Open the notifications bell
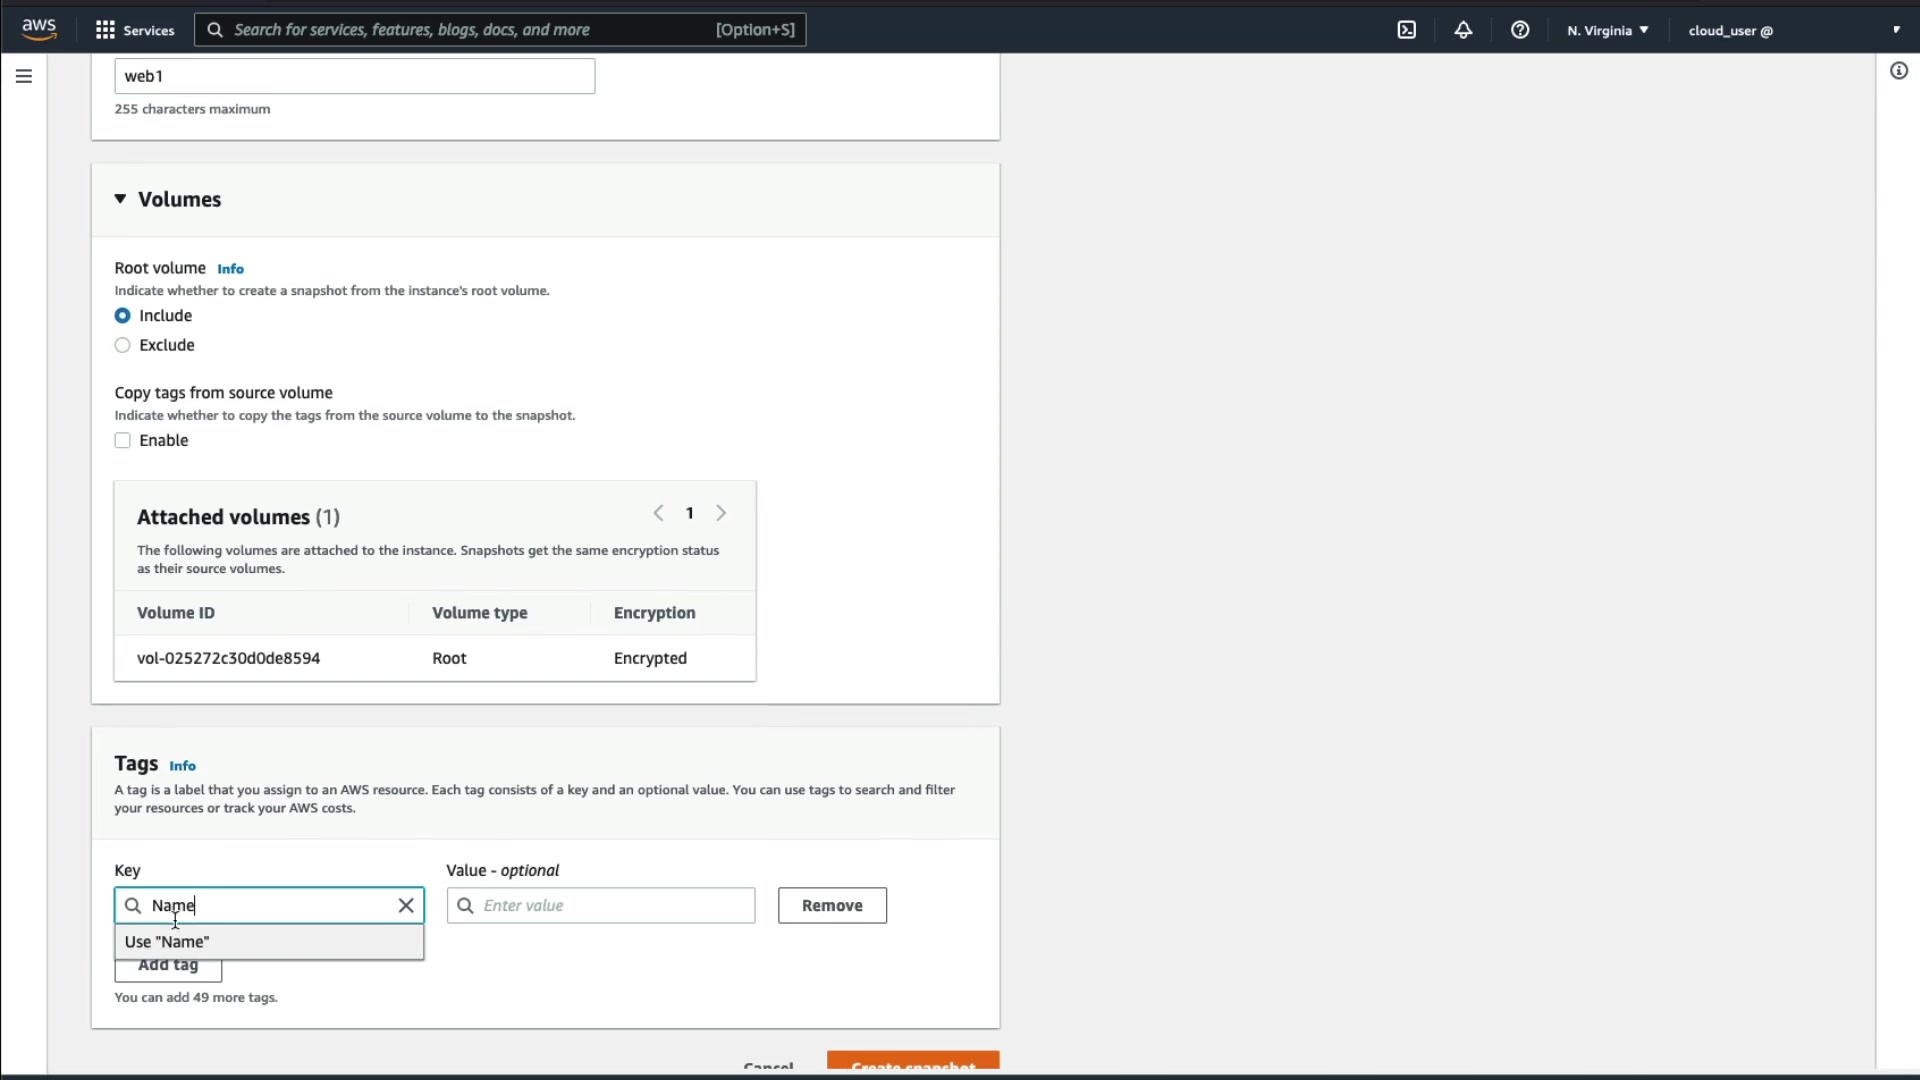The height and width of the screenshot is (1080, 1920). (x=1463, y=30)
